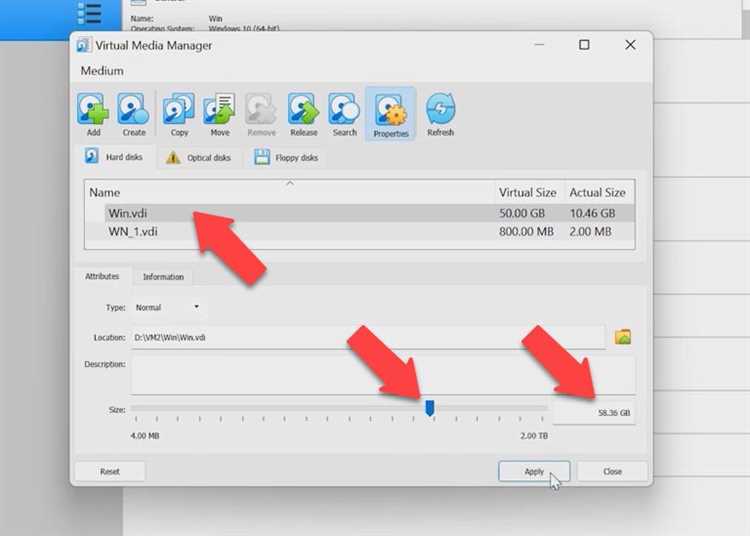
Task: Click the list icon in background VirtualBox window
Action: pyautogui.click(x=89, y=12)
